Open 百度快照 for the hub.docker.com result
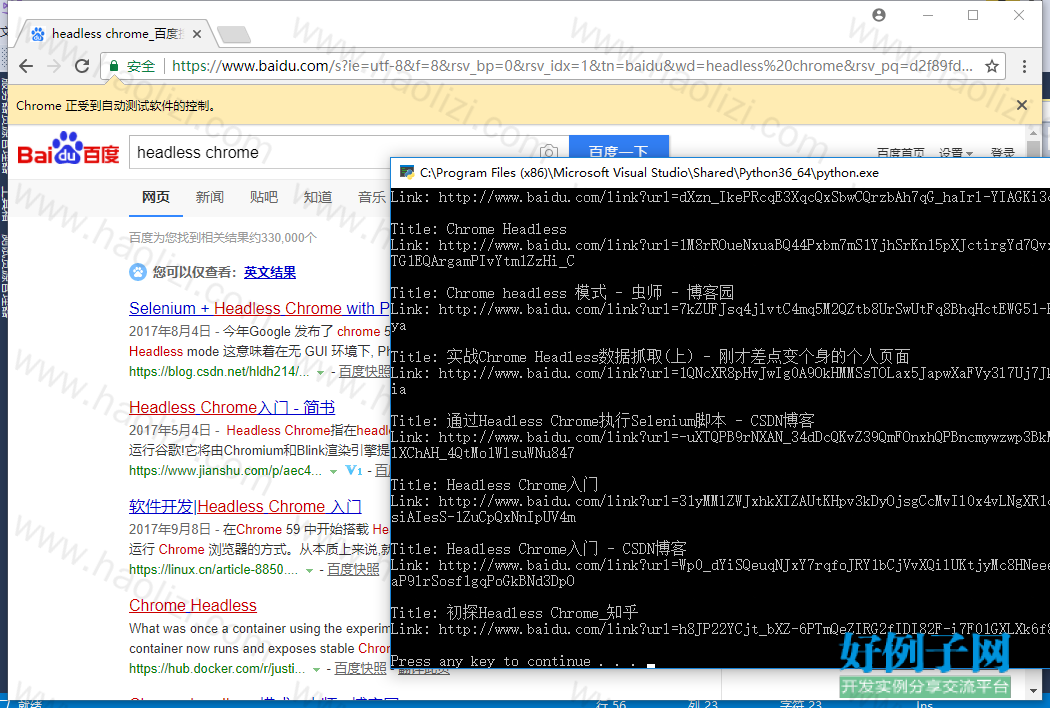The height and width of the screenshot is (708, 1050). click(360, 668)
